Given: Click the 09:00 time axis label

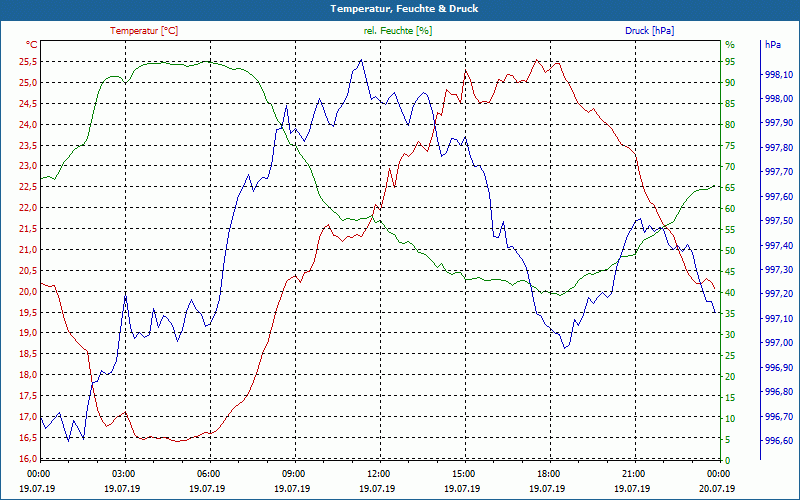Looking at the screenshot, I should [x=293, y=473].
